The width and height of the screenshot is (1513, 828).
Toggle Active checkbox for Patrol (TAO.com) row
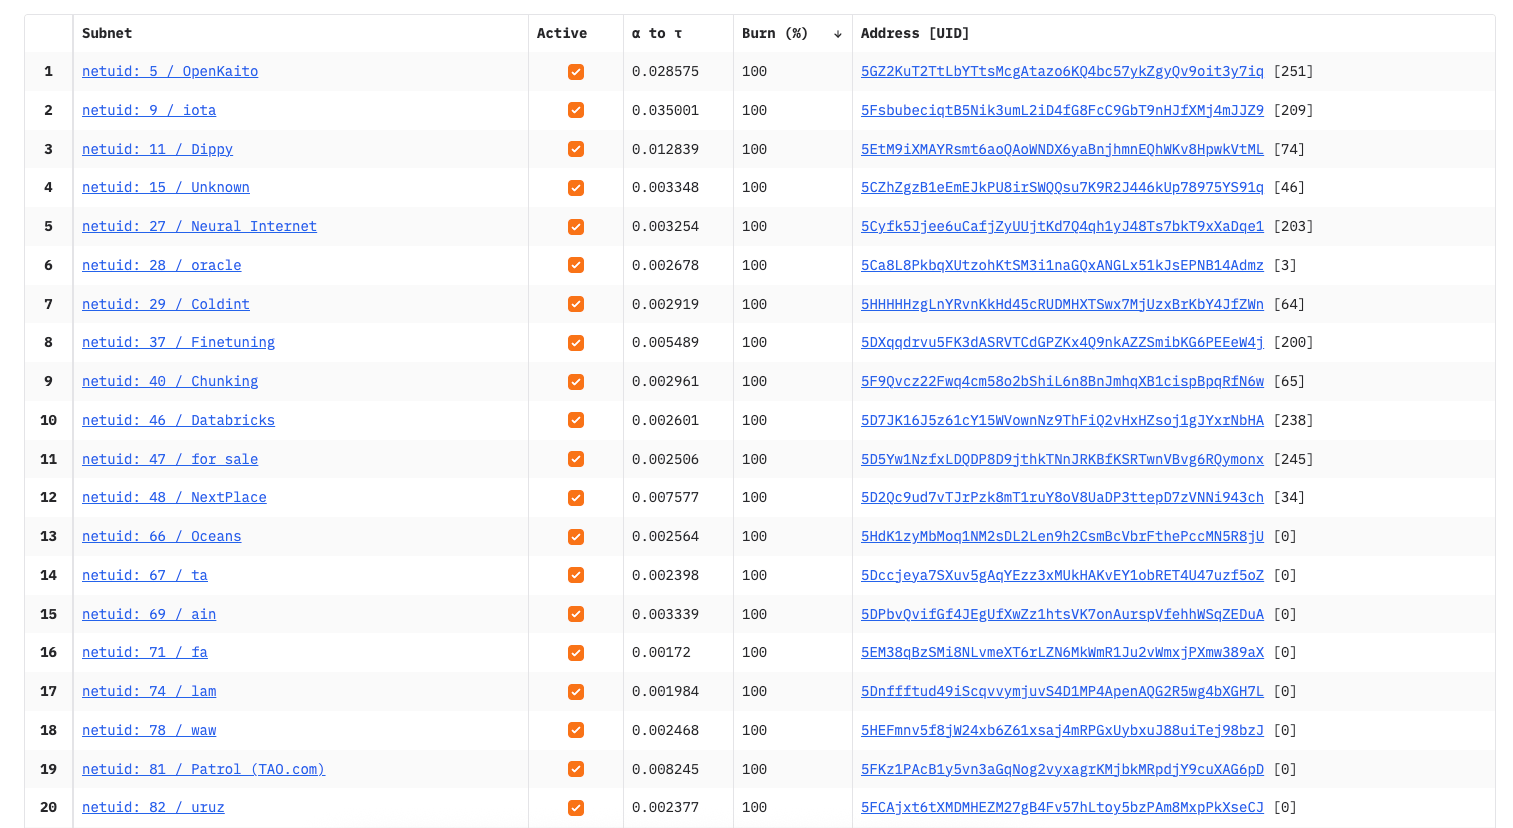click(576, 769)
